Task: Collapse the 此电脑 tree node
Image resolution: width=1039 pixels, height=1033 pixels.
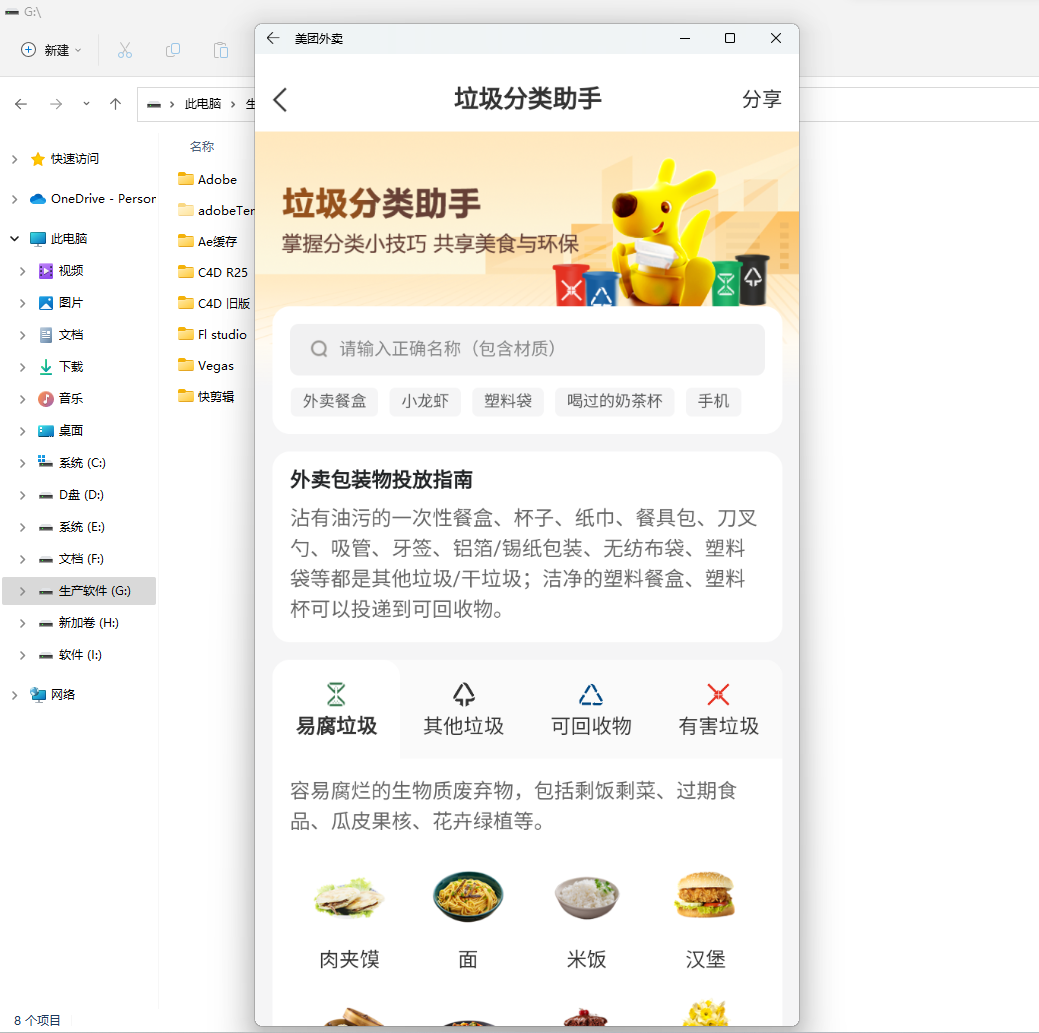Action: tap(15, 239)
